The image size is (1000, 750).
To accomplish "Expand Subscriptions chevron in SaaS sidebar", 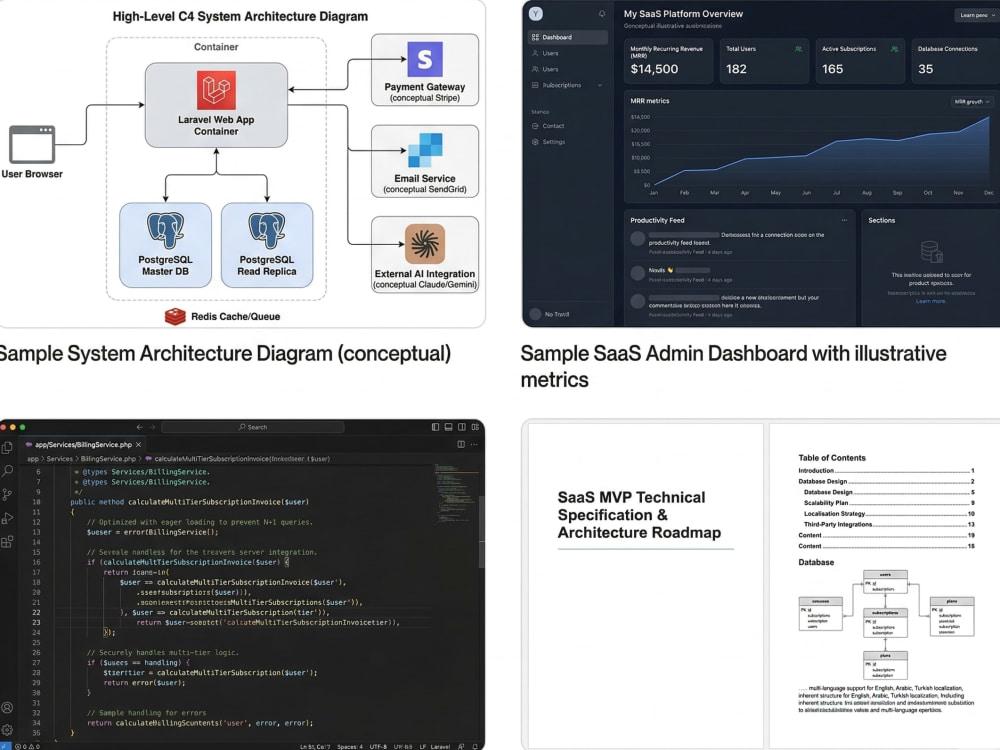I will (599, 85).
